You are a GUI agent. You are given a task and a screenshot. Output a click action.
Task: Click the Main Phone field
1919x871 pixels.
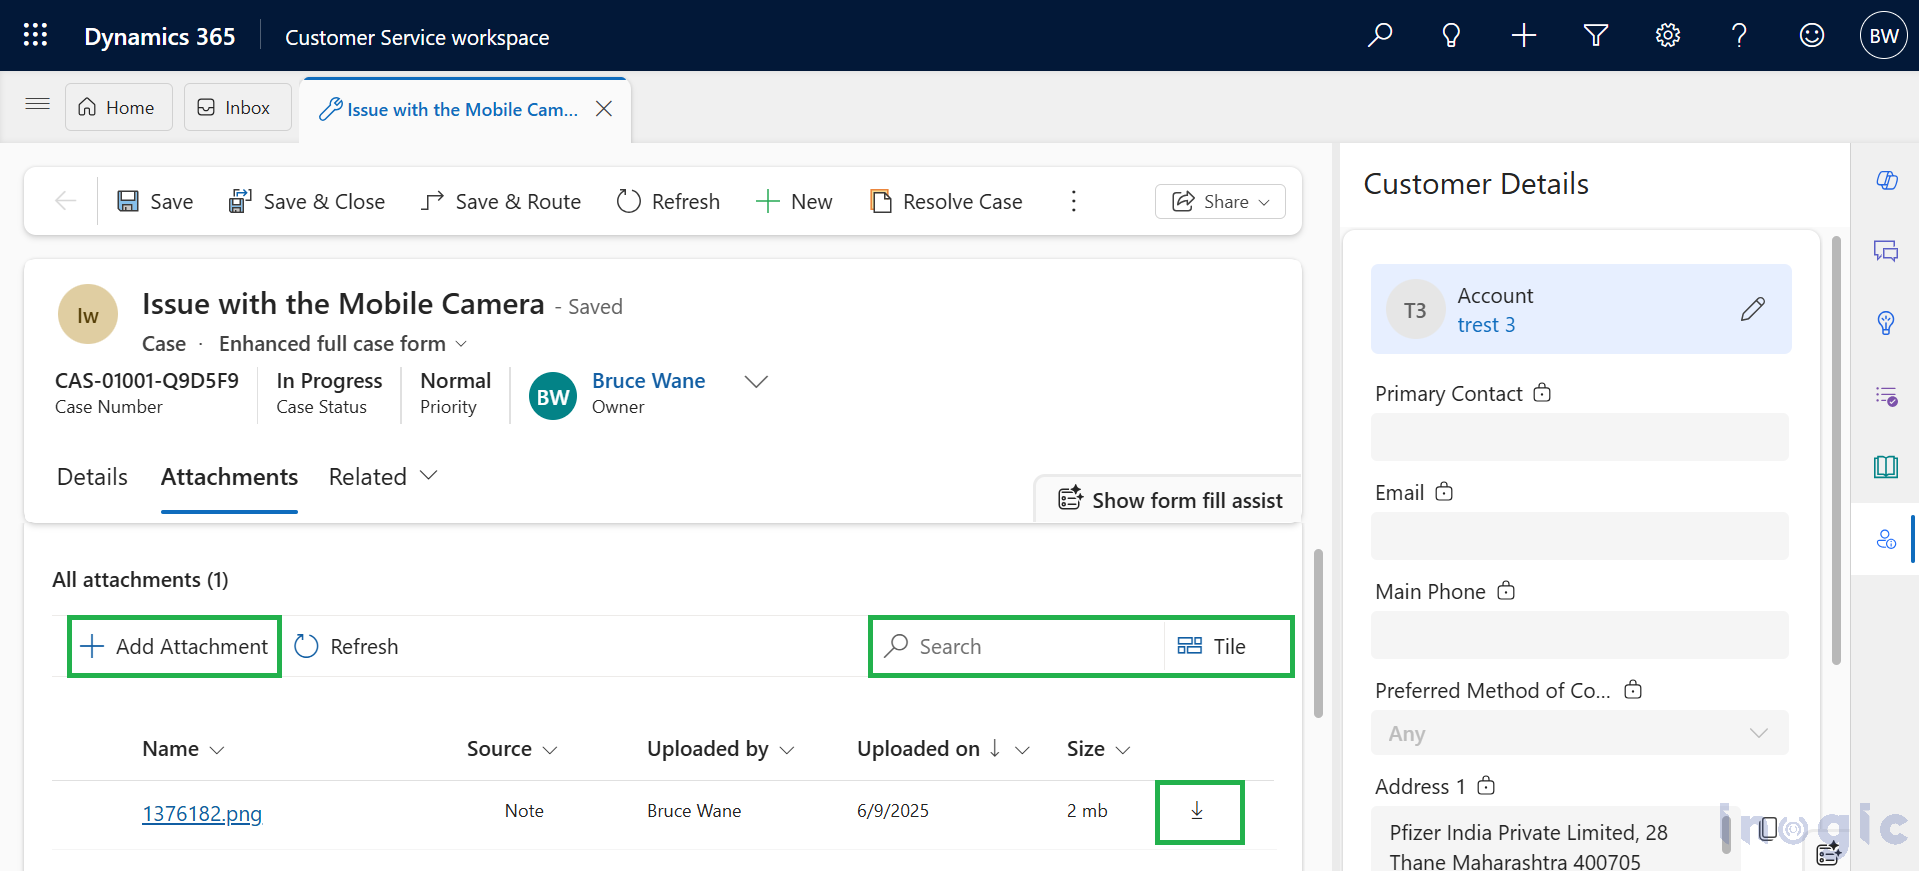point(1580,635)
